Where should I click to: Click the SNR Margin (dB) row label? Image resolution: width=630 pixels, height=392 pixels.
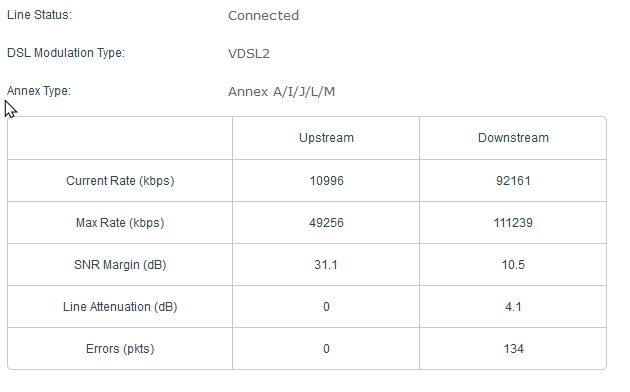point(120,265)
